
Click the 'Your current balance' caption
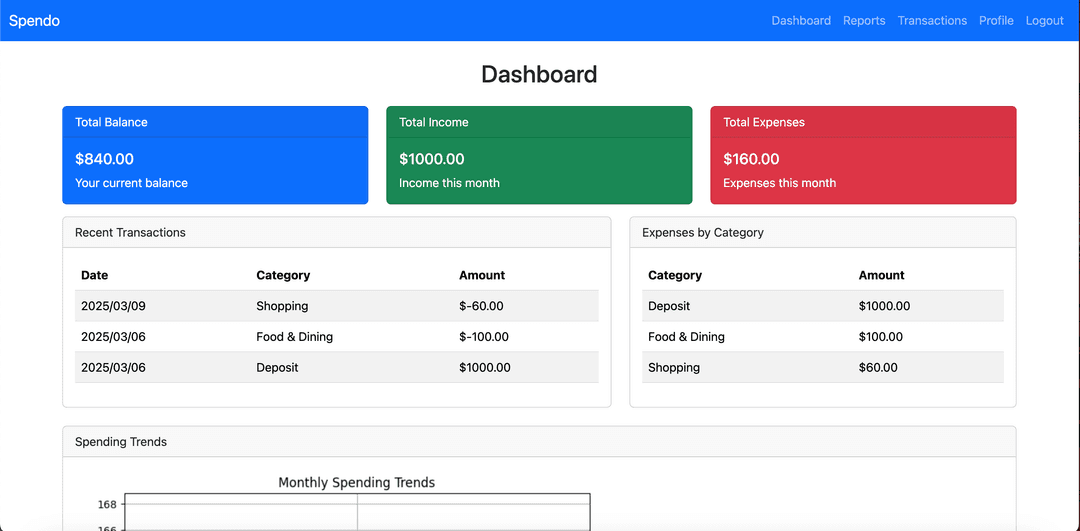coord(131,183)
